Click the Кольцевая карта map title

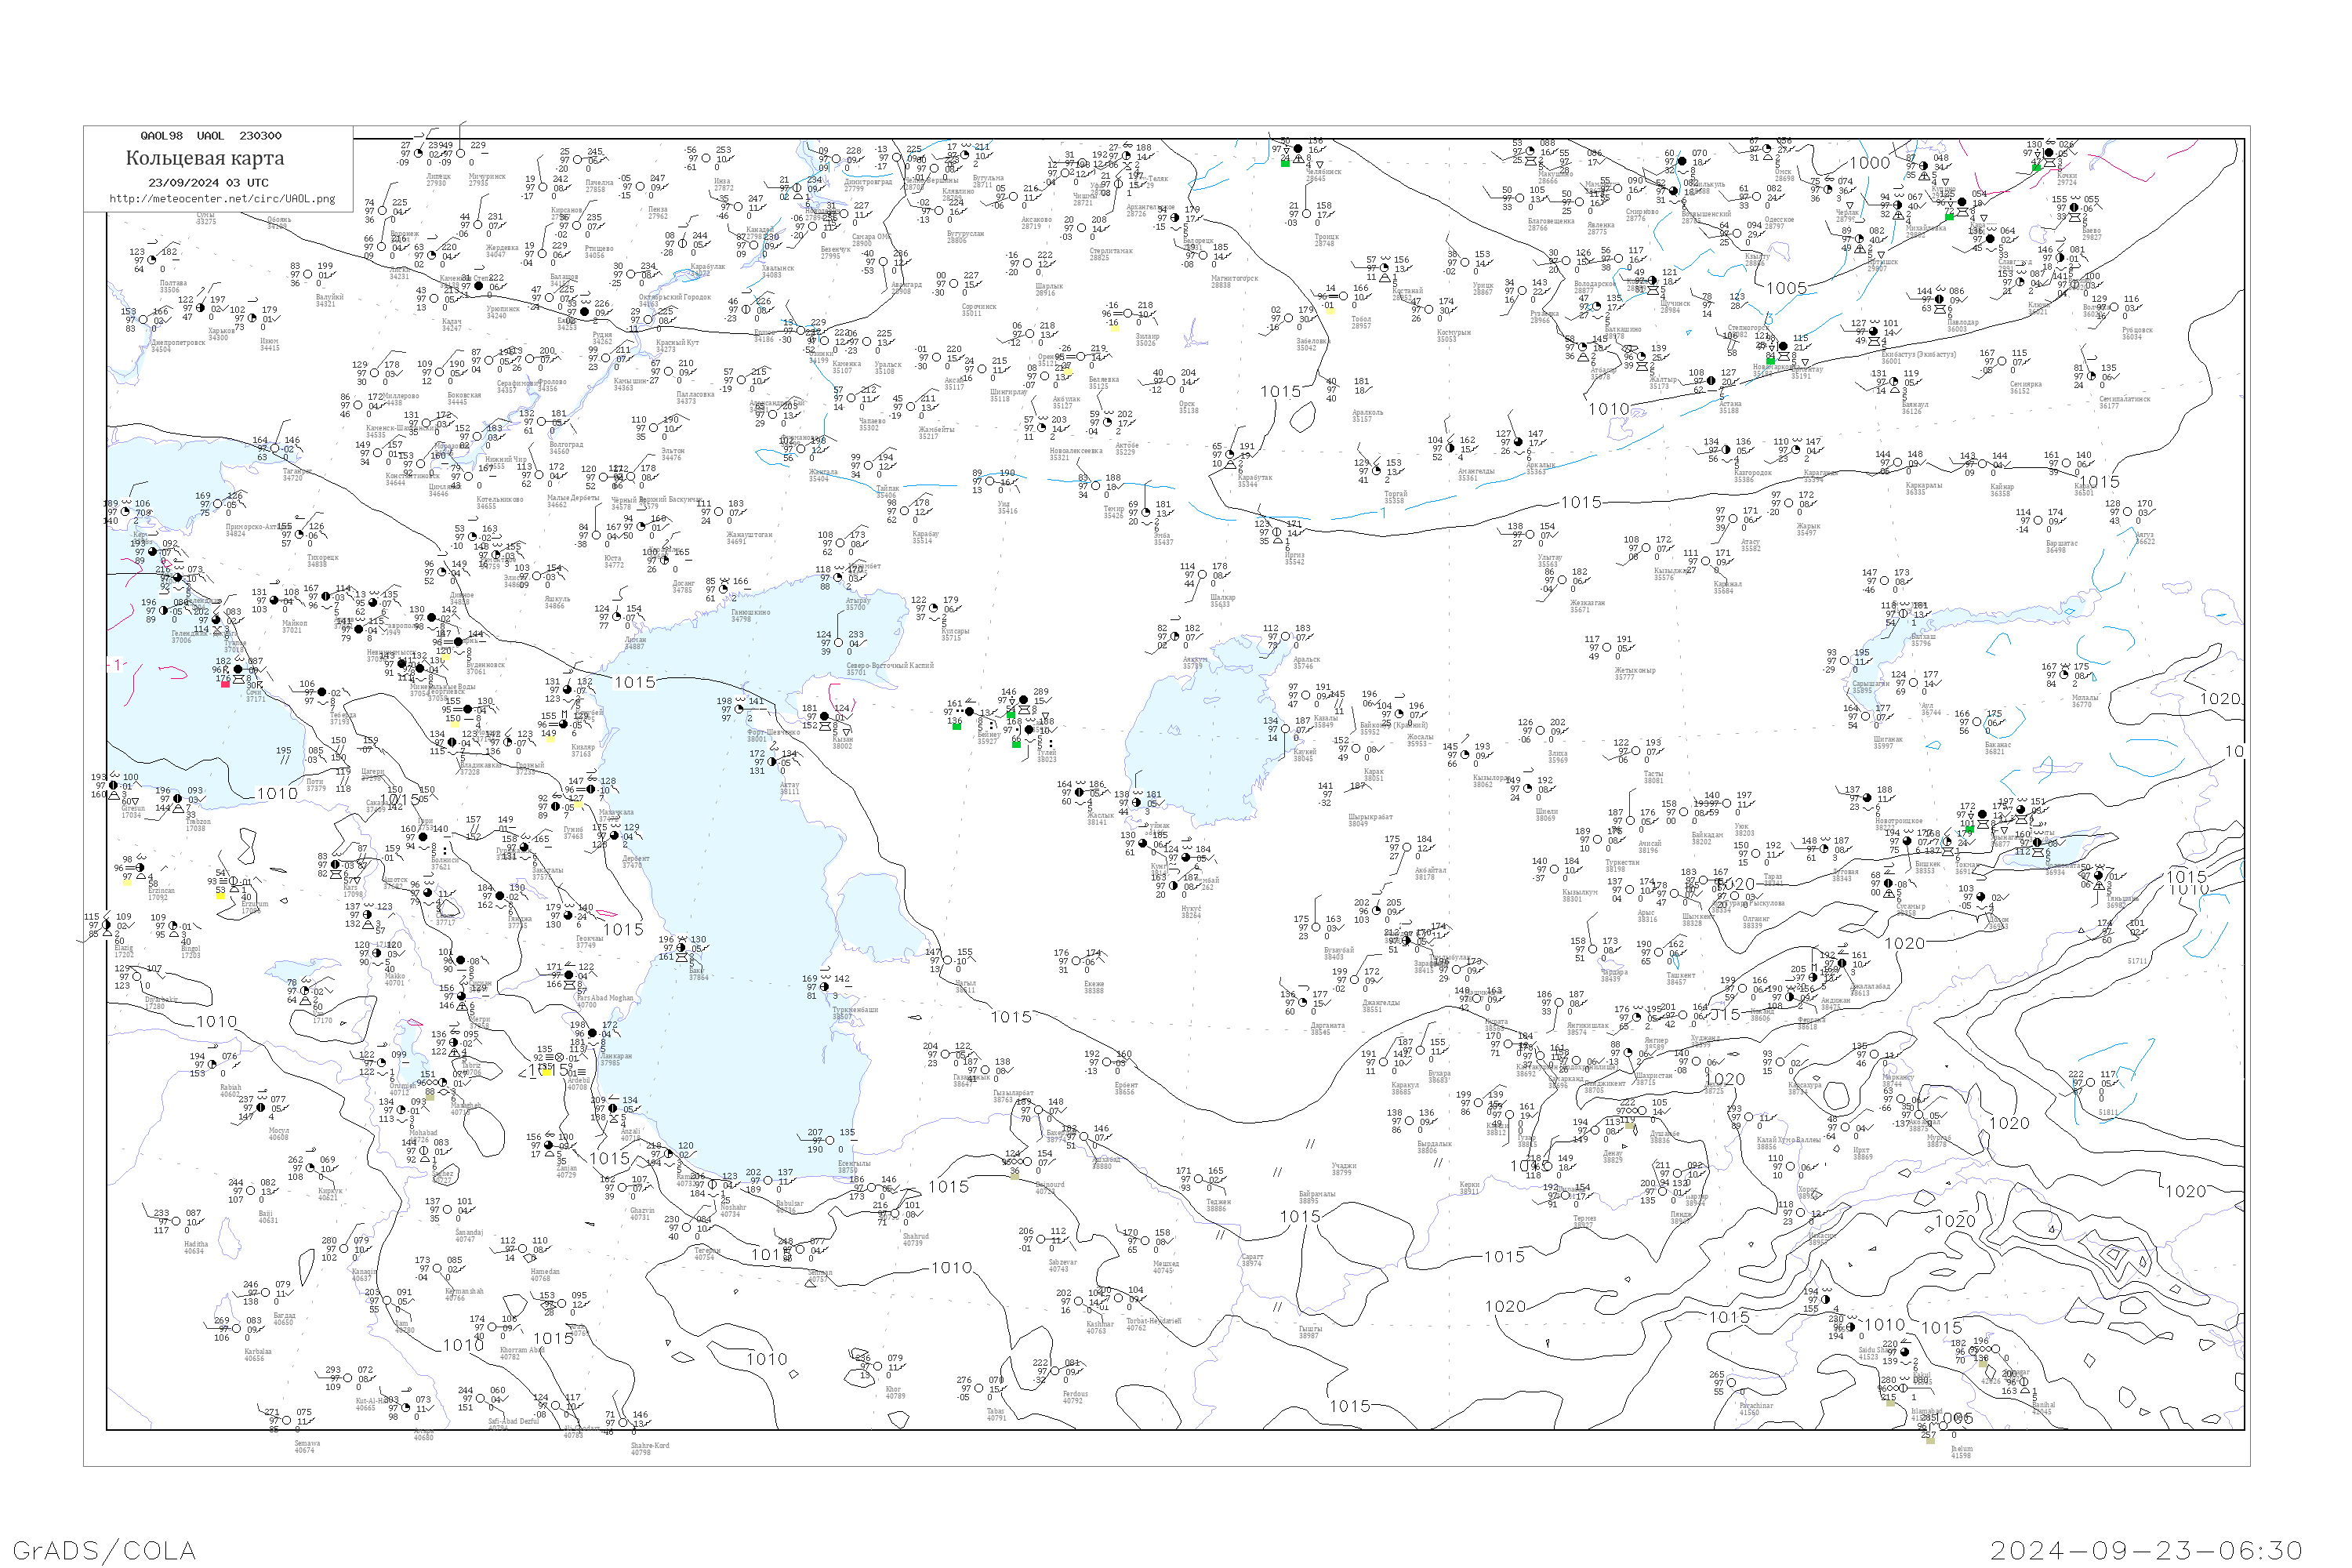(205, 158)
